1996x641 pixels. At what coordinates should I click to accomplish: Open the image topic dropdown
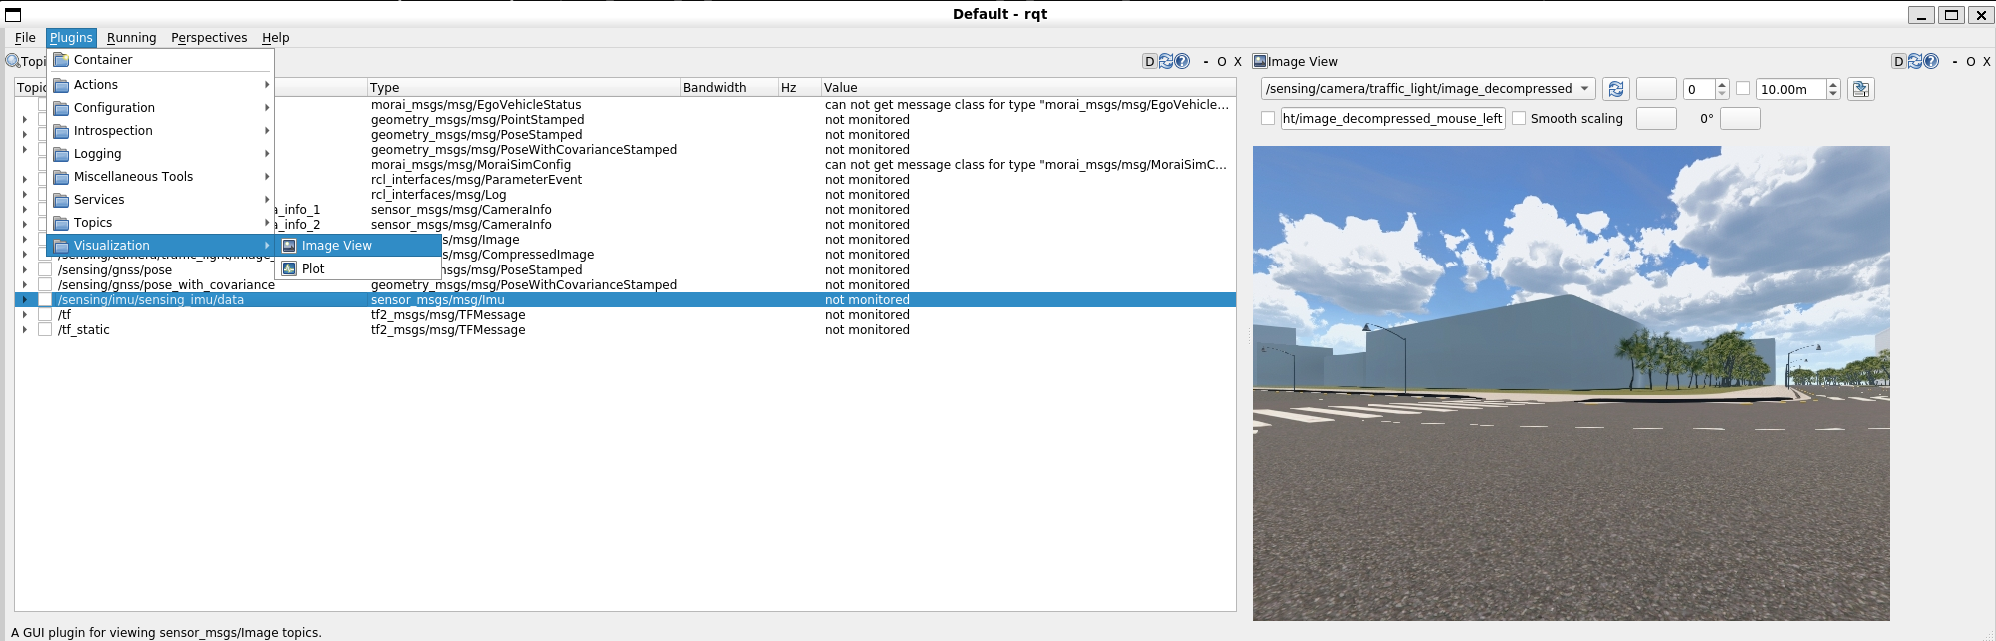pyautogui.click(x=1427, y=89)
